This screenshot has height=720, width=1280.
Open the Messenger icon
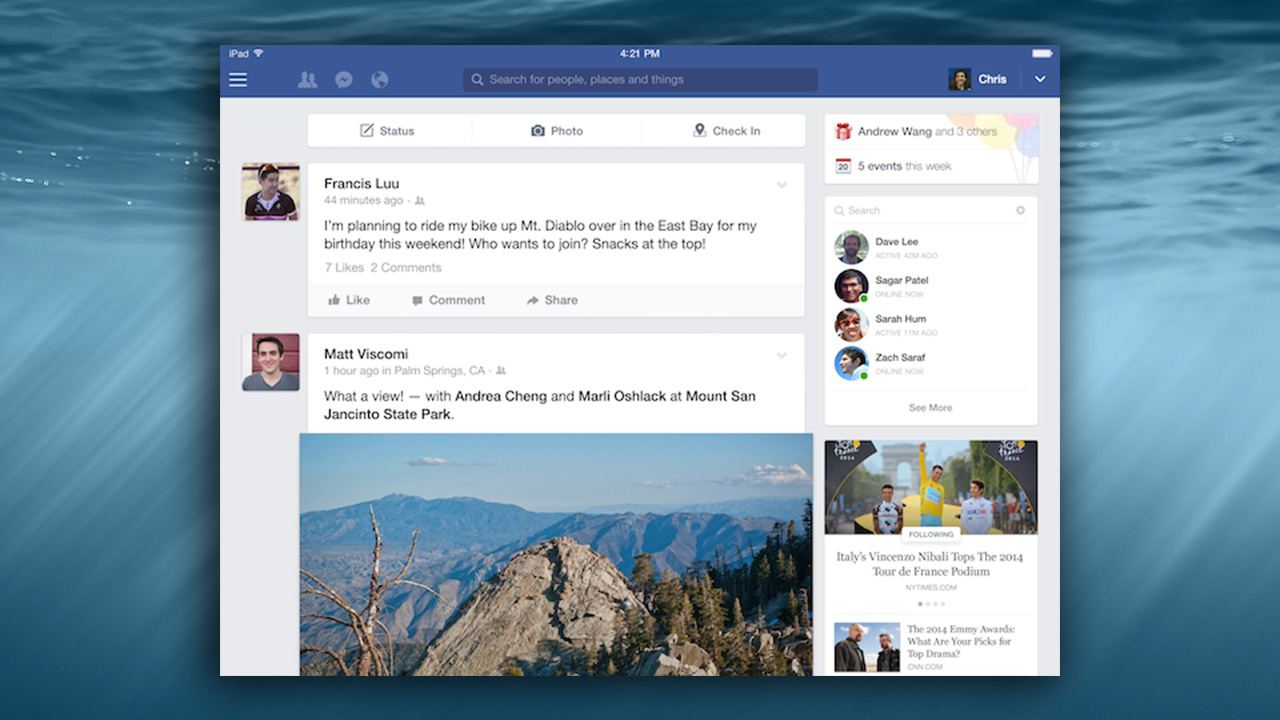(343, 80)
